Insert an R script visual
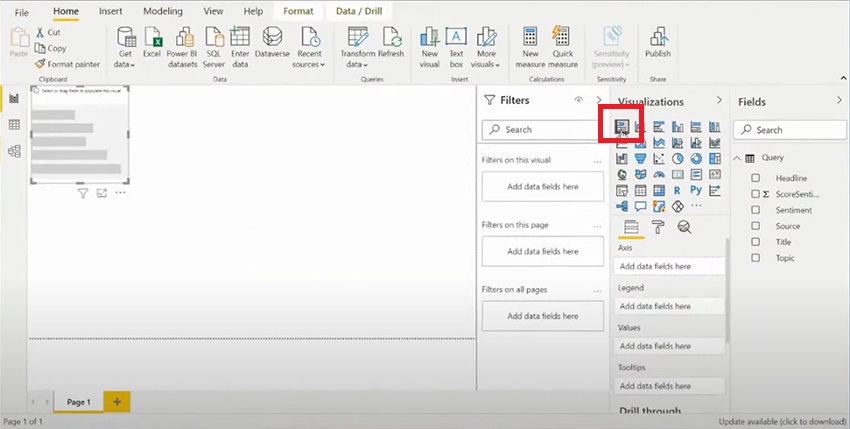 677,190
